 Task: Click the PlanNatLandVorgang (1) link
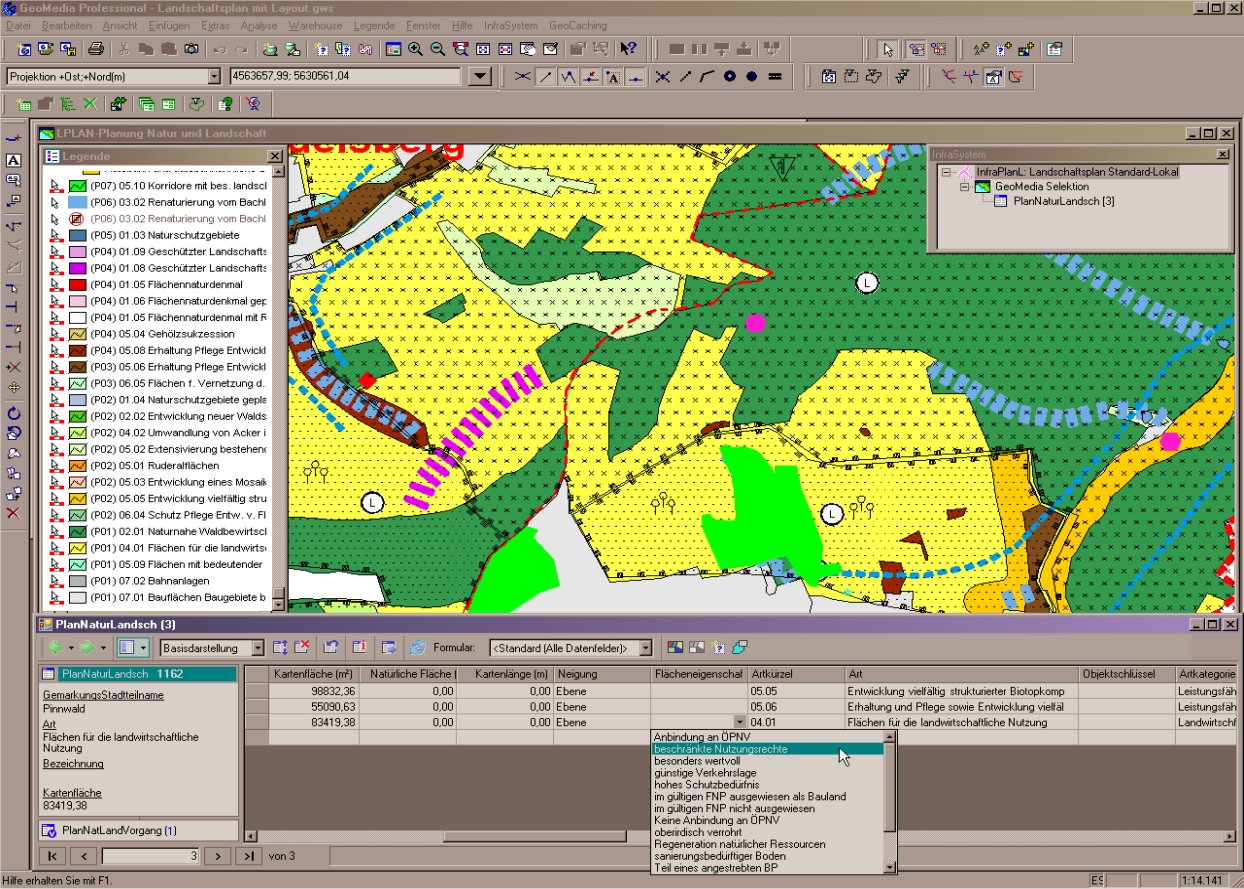pos(118,831)
